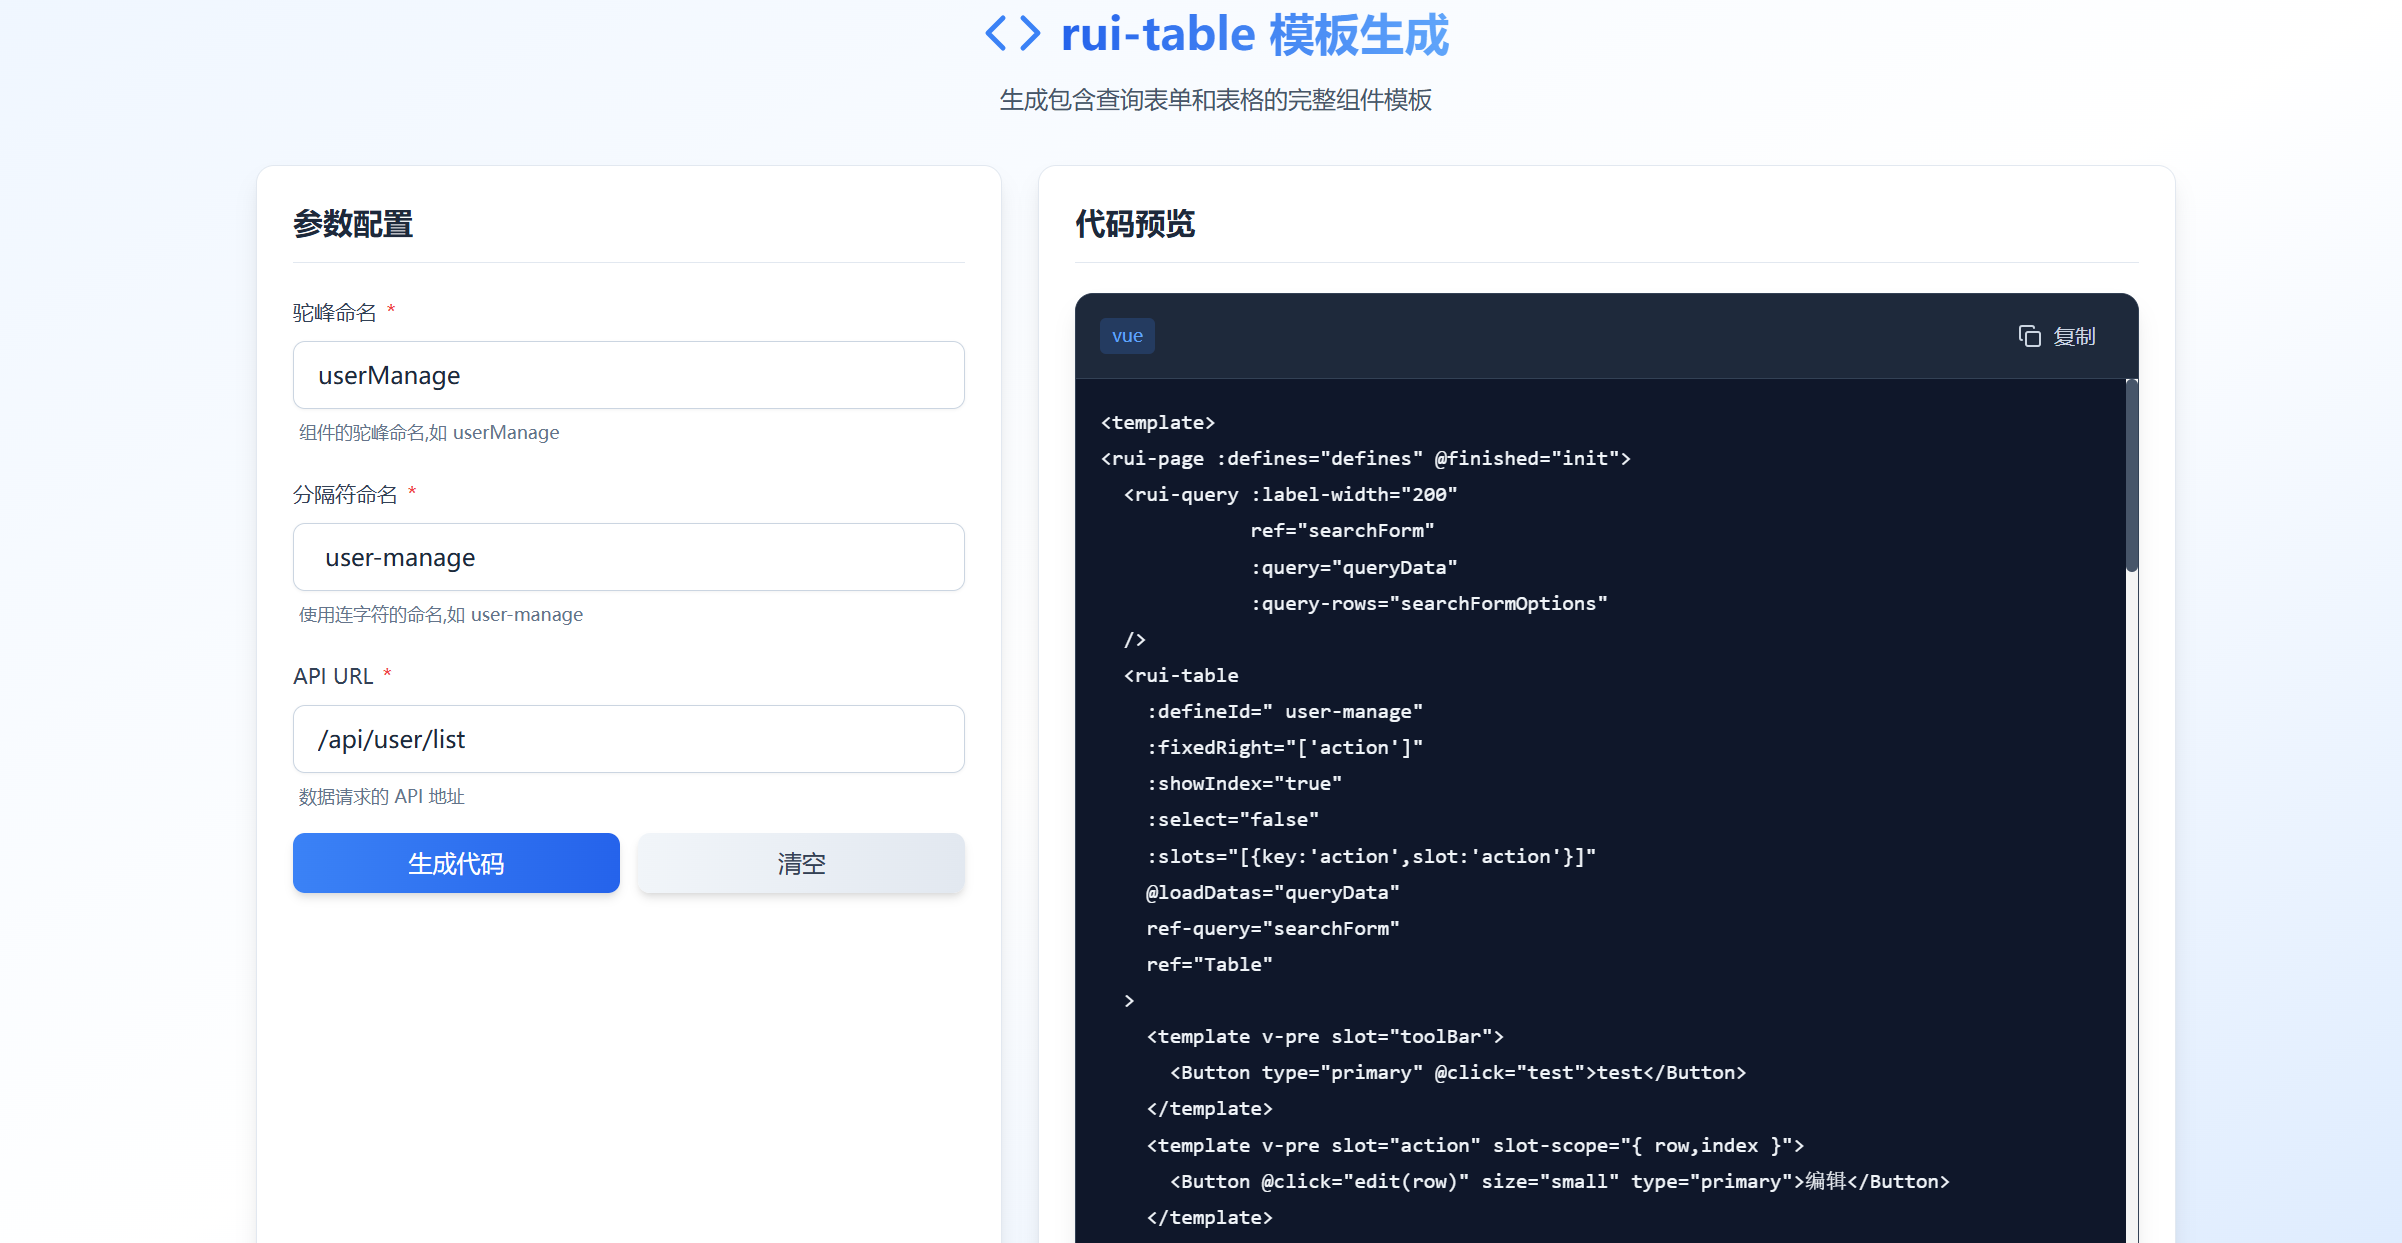Focus the user-manage separator name input
Image resolution: width=2402 pixels, height=1243 pixels.
pos(628,557)
